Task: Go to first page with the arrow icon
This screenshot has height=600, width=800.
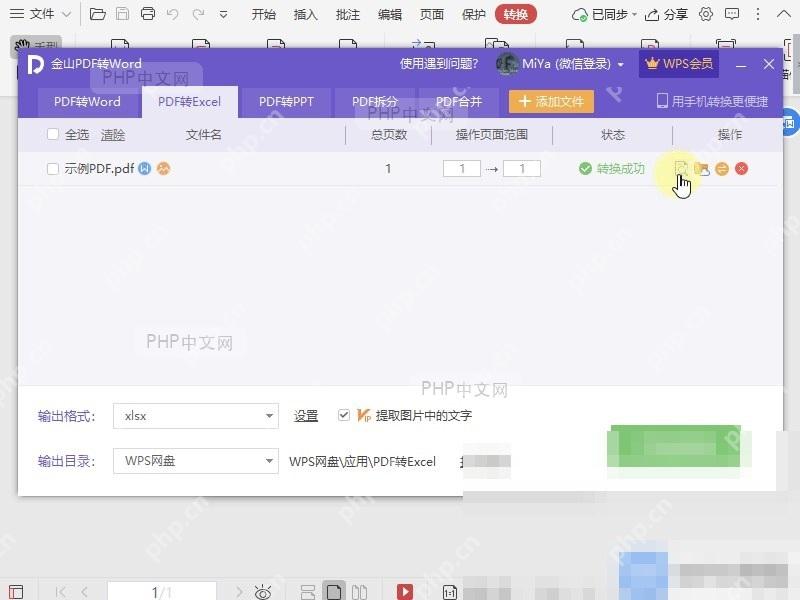Action: 60,592
